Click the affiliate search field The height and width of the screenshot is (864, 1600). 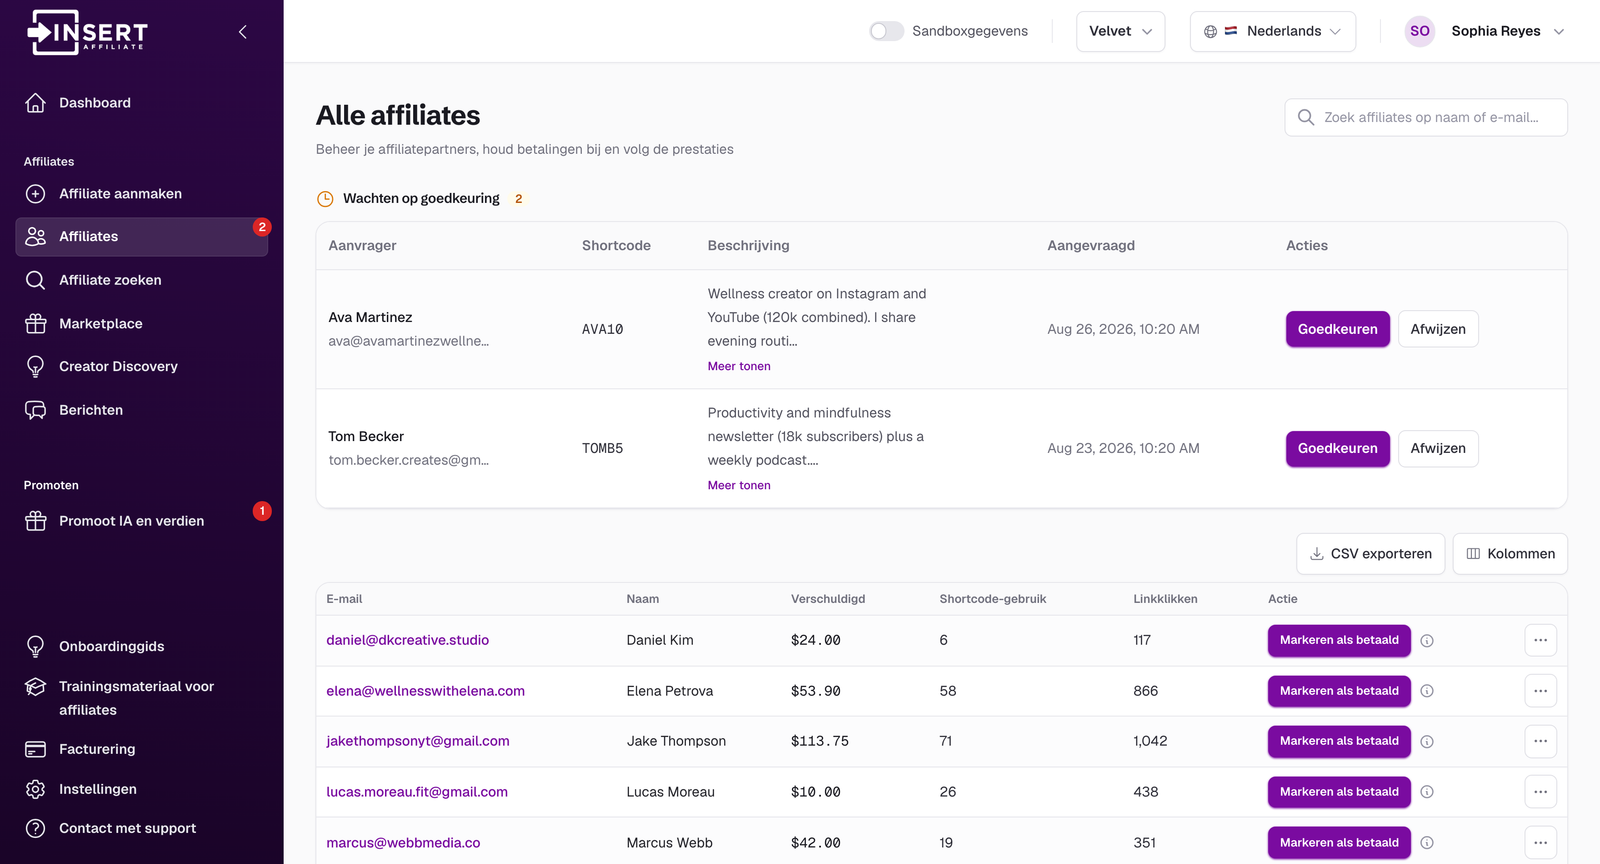pos(1426,117)
